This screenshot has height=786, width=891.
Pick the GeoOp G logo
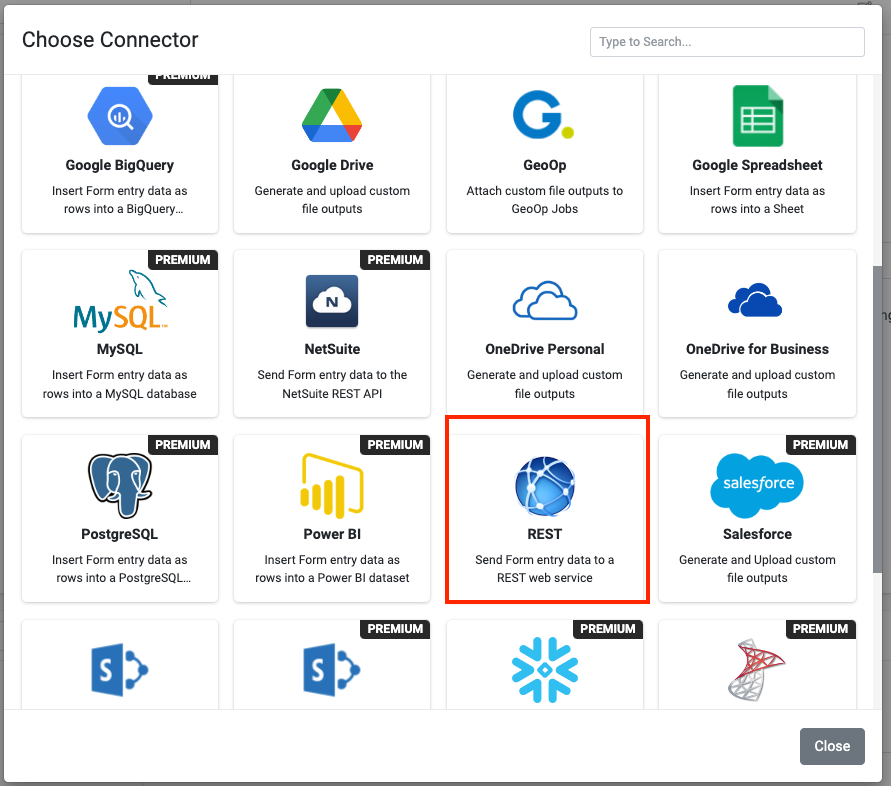coord(543,115)
